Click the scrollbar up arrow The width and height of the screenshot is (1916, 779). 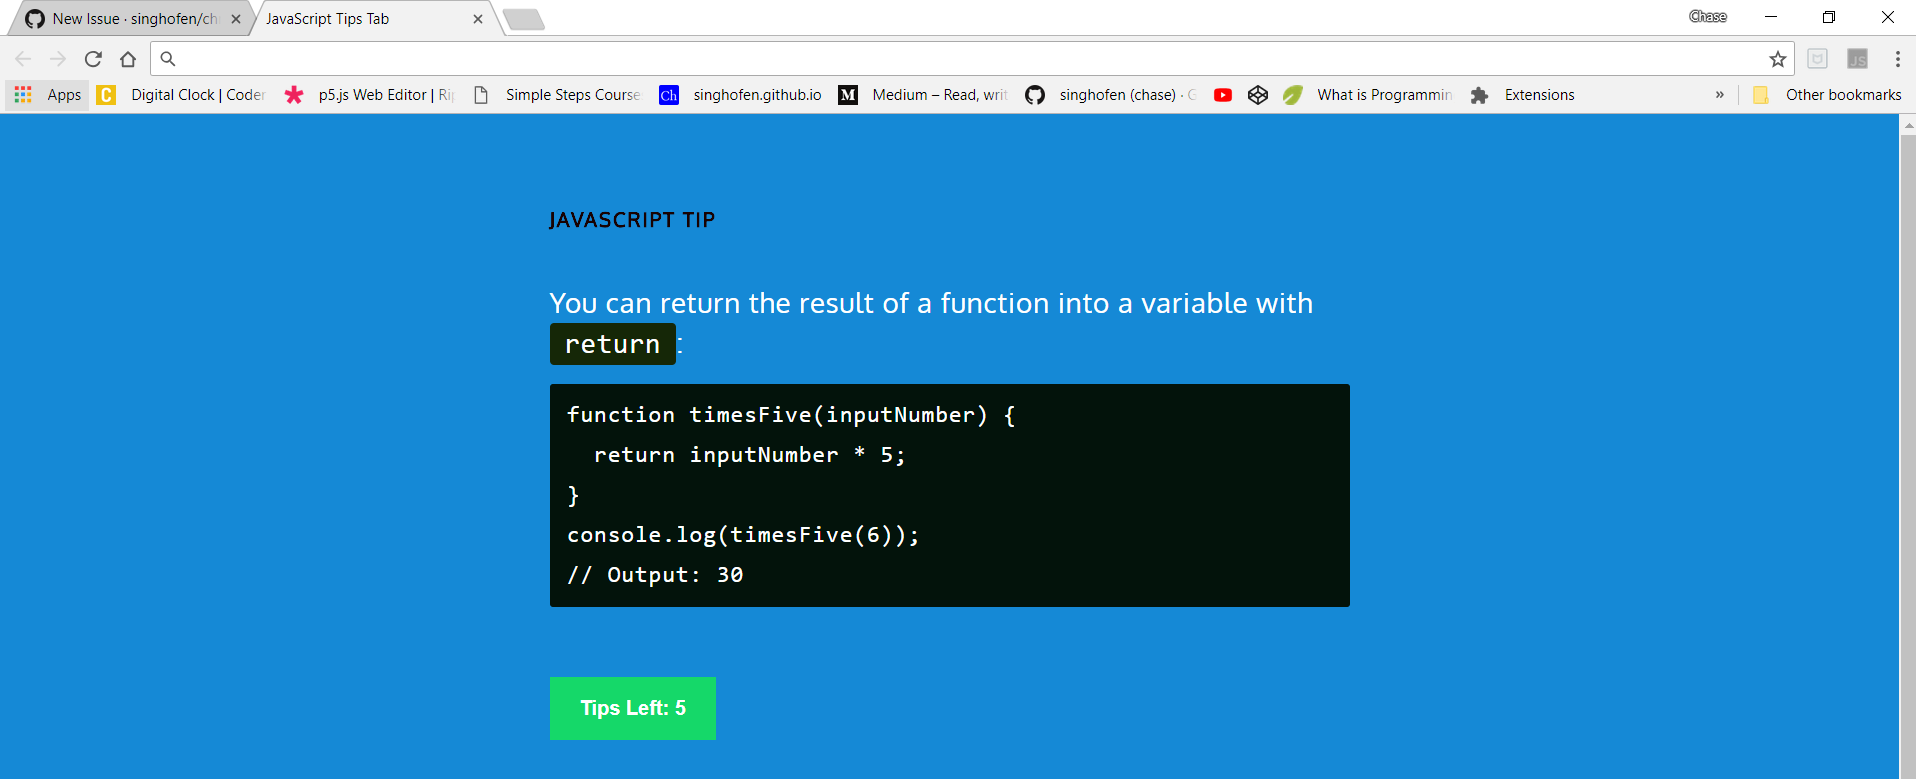pos(1908,126)
